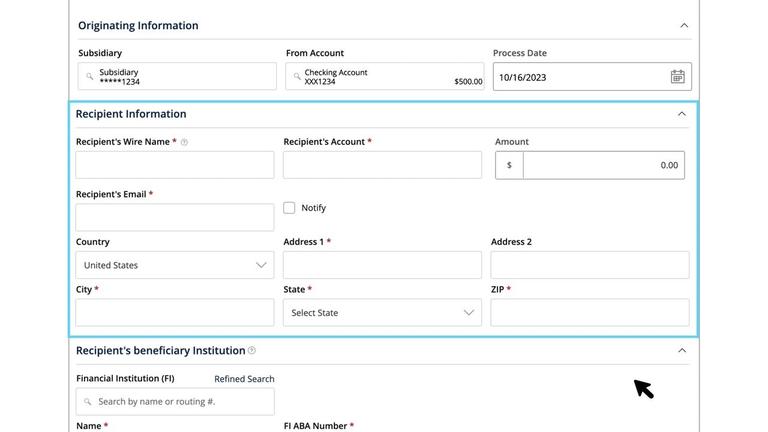Viewport: 768px width, 432px height.
Task: Click the search icon in From Account field
Action: [297, 76]
